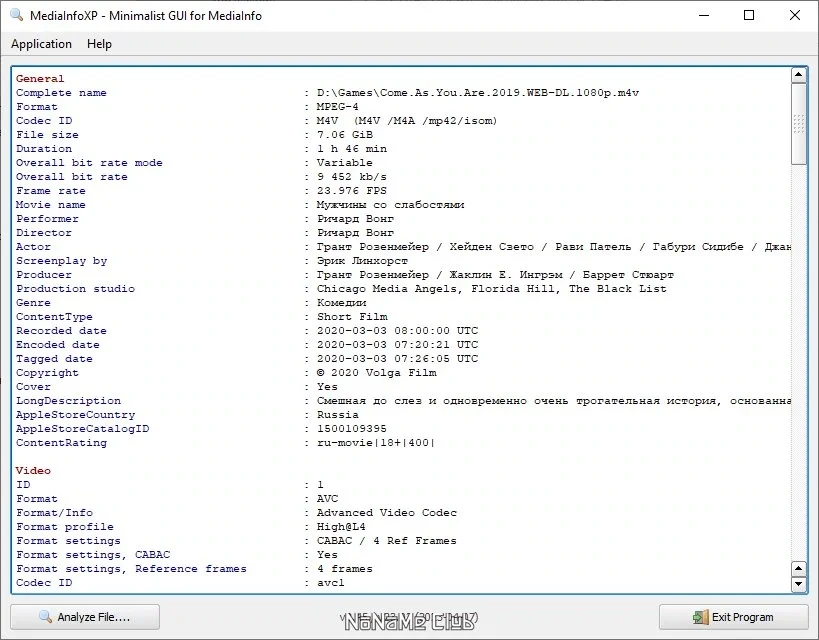Click the 'Producer' label

(x=44, y=275)
